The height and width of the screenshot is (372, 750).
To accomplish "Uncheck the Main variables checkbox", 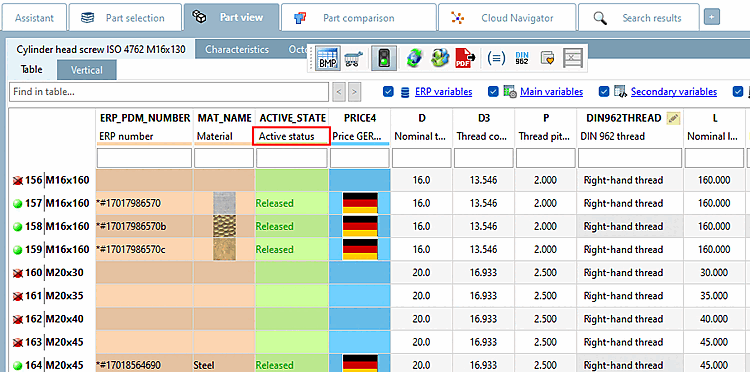I will (493, 92).
